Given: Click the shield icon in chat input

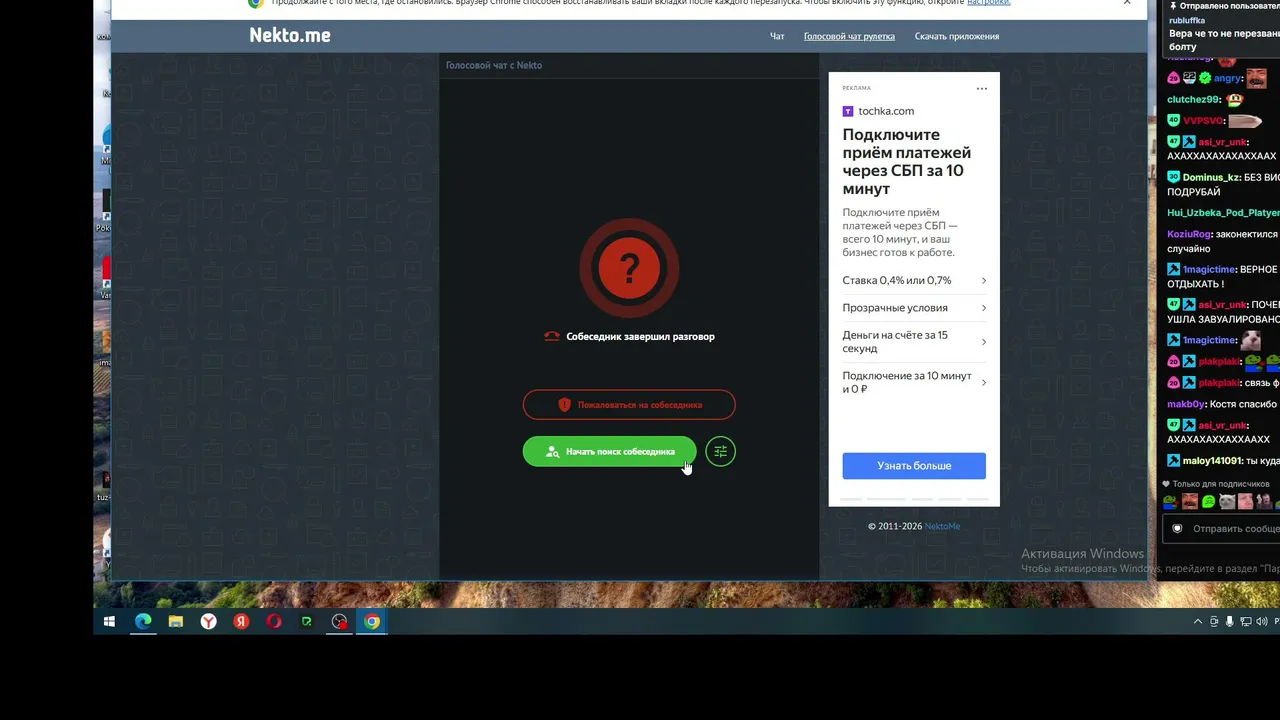Looking at the screenshot, I should (1177, 529).
